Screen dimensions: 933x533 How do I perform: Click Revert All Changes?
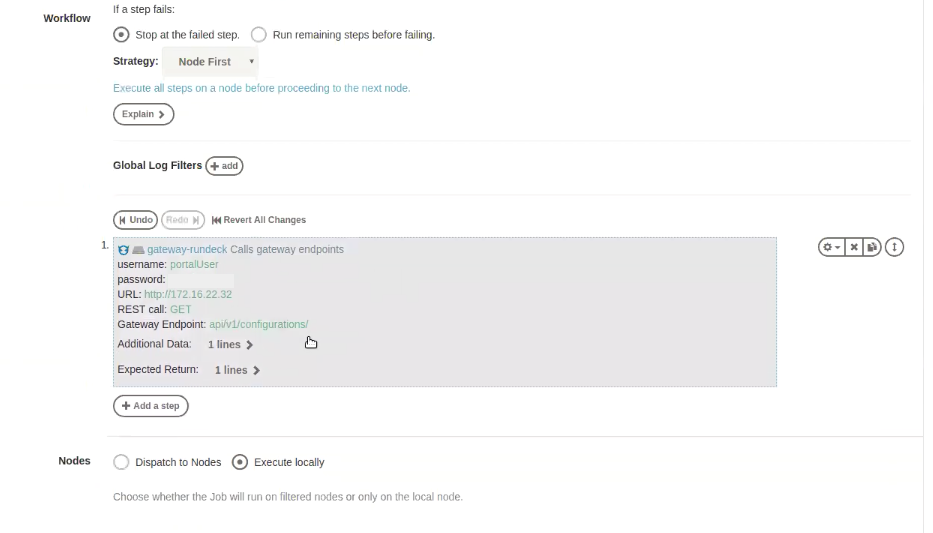click(x=259, y=220)
